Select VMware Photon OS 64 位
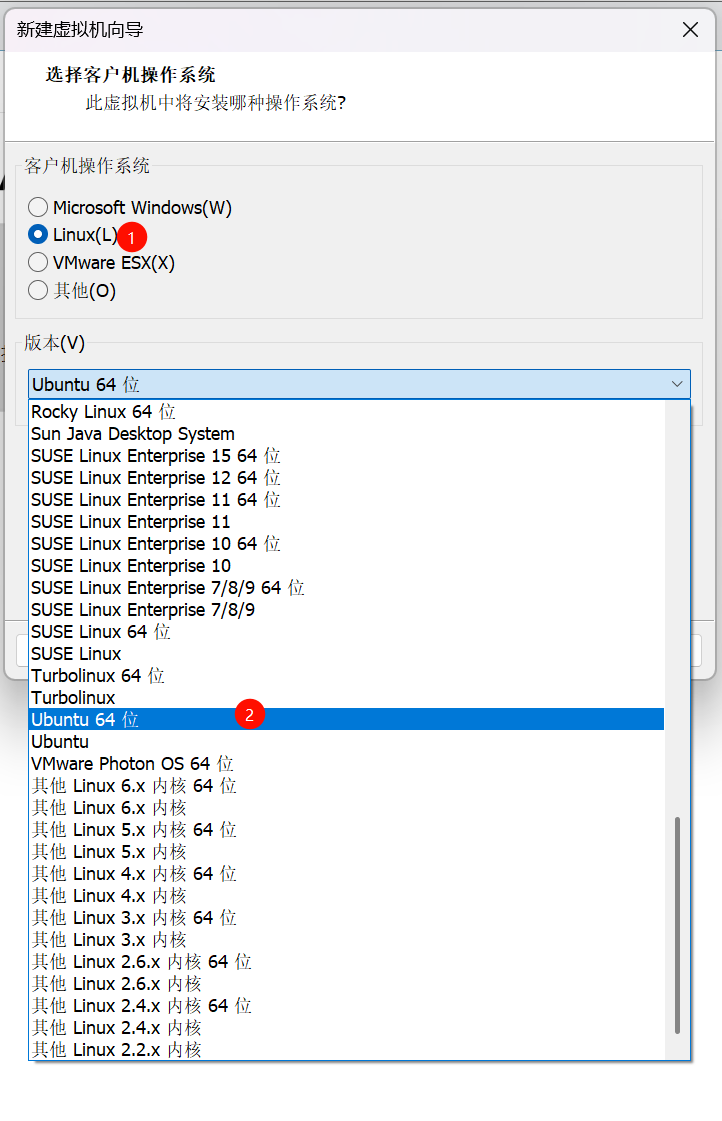 (347, 764)
